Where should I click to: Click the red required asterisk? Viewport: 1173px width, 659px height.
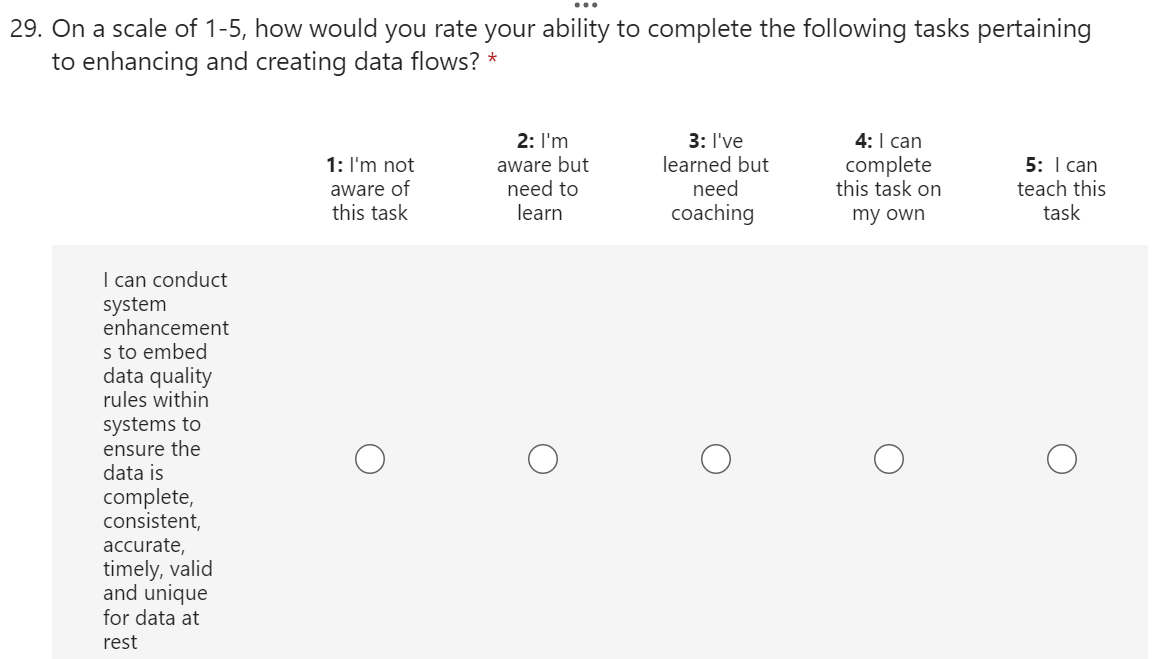click(492, 63)
